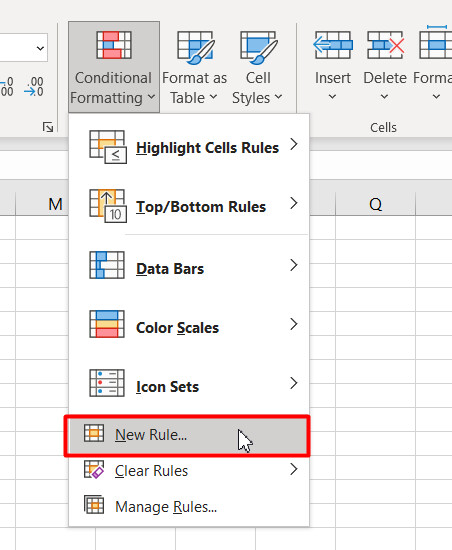
Task: Open the Icon Sets submenu arrow
Action: point(294,383)
